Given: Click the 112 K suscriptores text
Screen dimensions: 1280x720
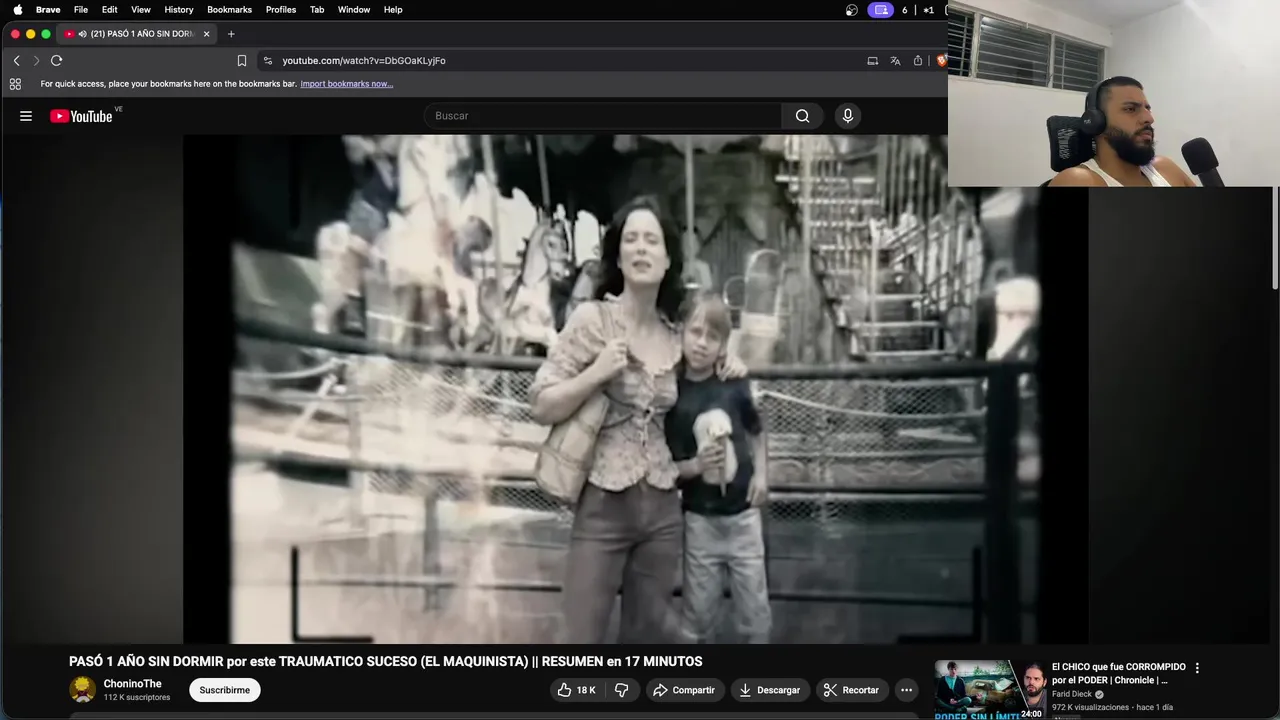Looking at the screenshot, I should [137, 697].
